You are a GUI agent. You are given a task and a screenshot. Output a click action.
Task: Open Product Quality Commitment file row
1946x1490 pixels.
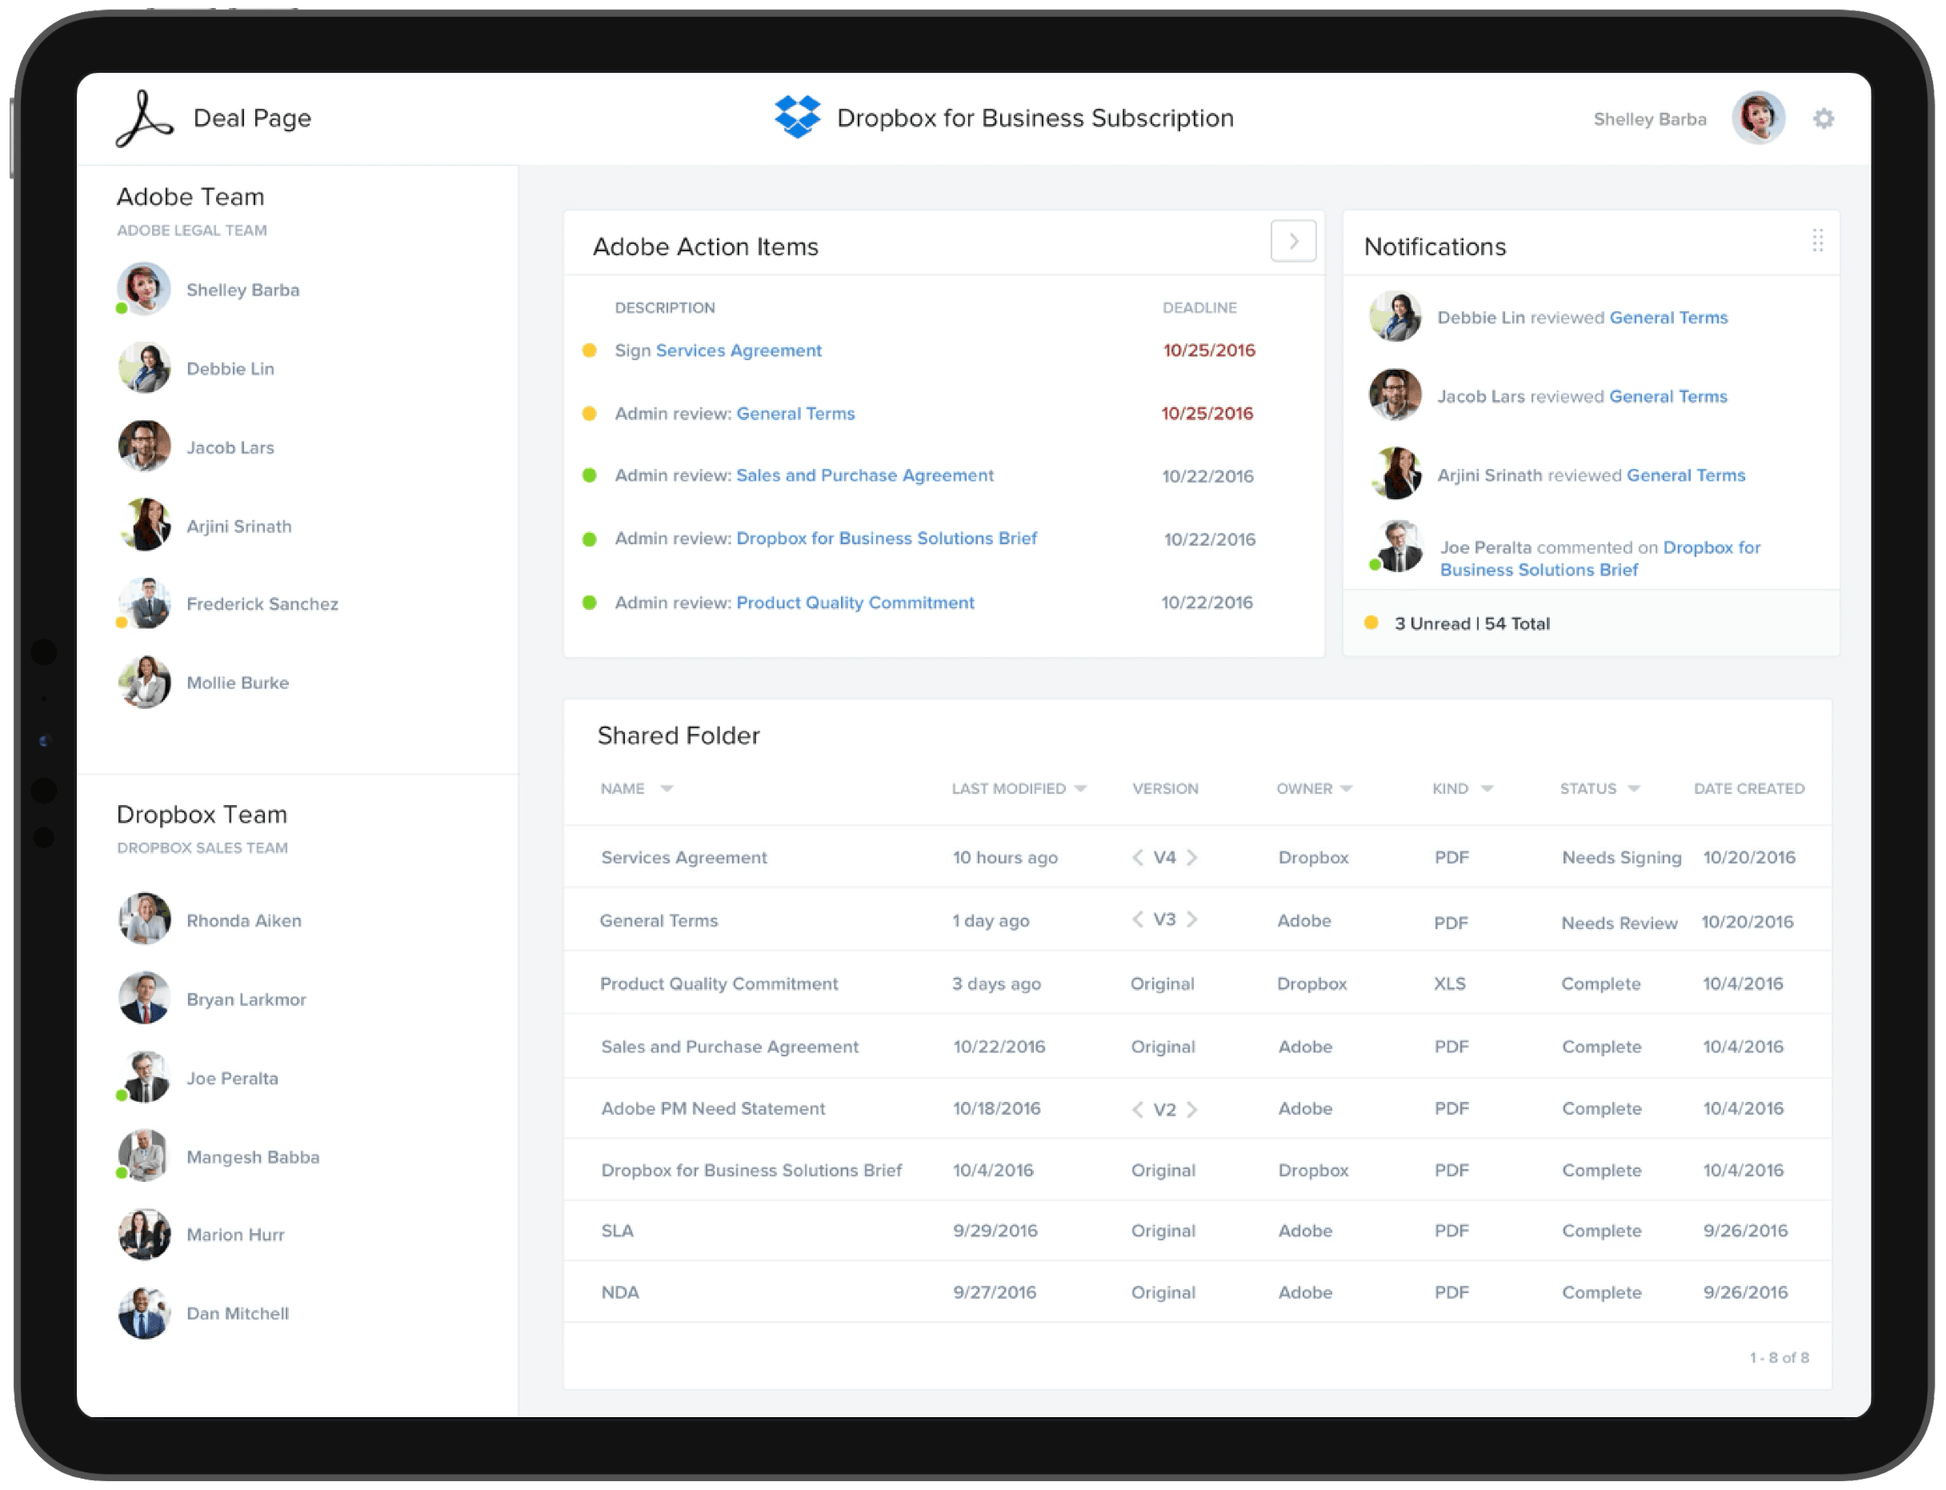(x=1197, y=983)
